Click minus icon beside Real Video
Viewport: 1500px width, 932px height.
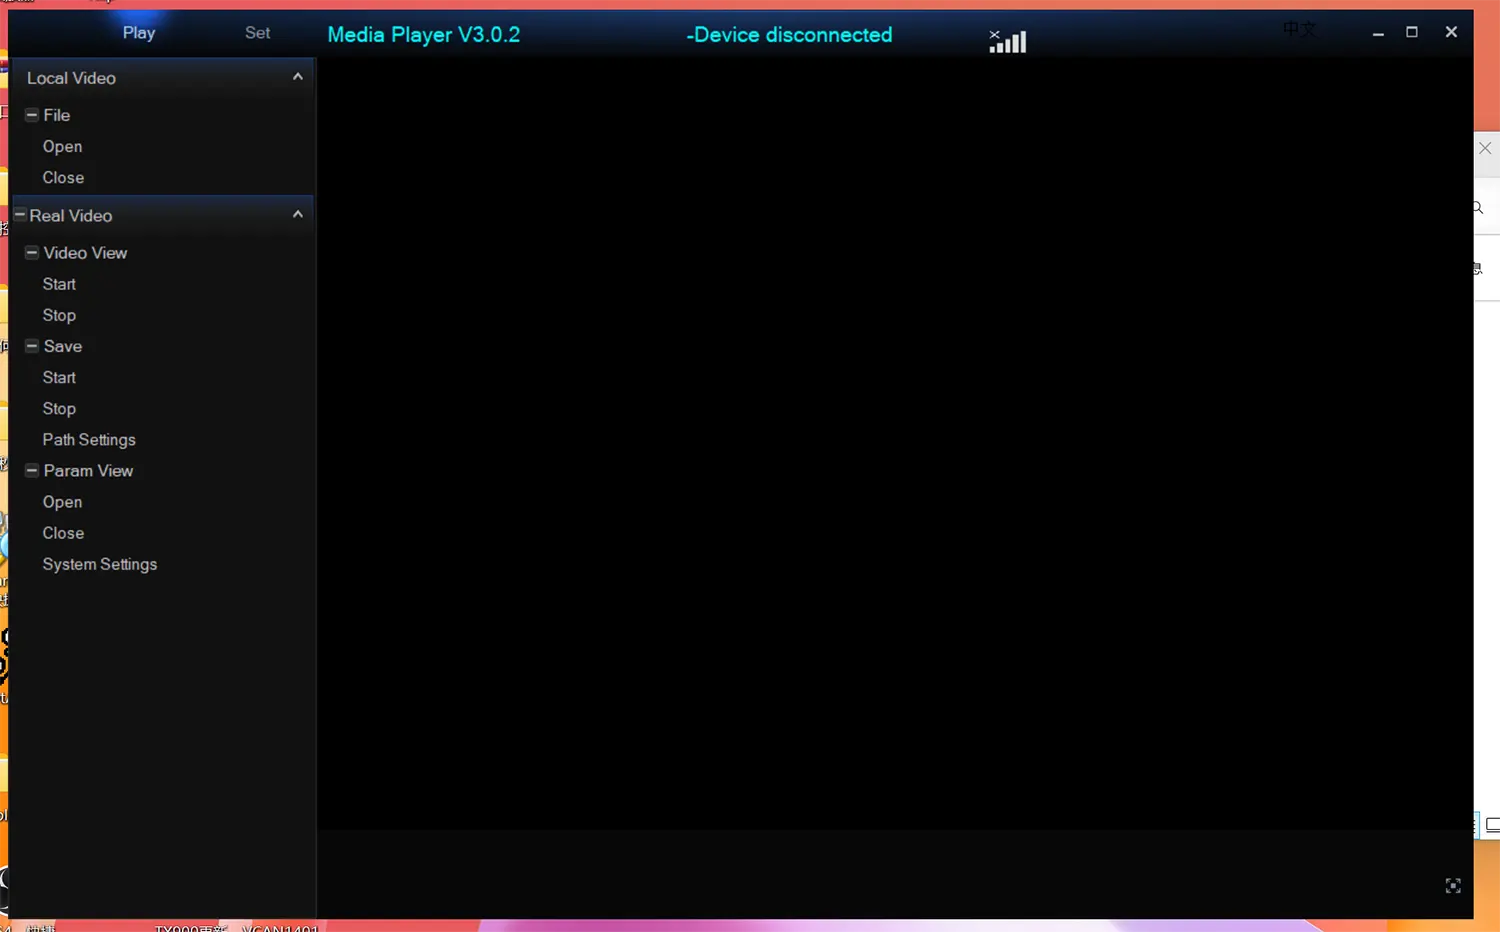click(x=19, y=215)
